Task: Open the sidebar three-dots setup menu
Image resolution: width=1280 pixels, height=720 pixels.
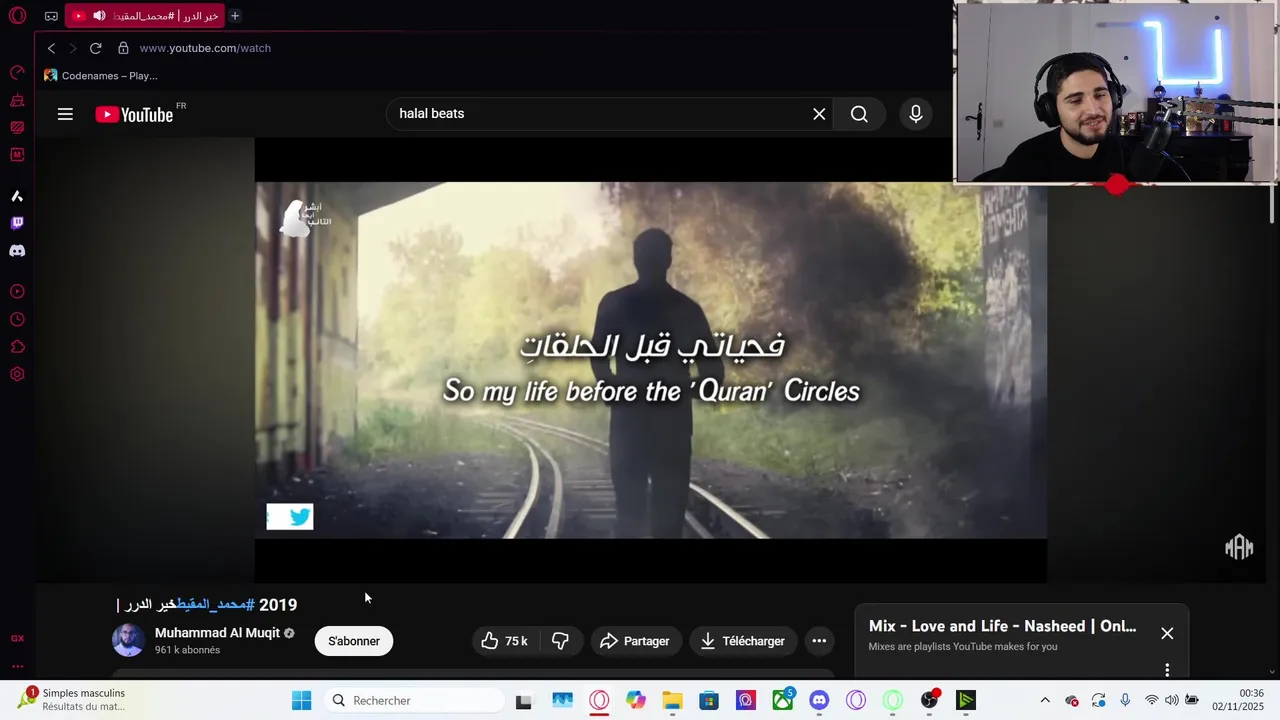Action: 17,666
